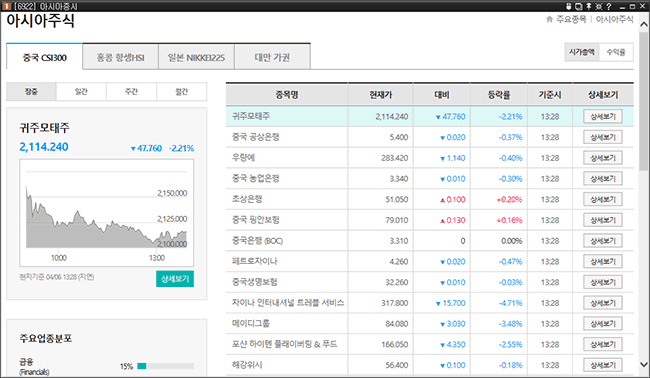Select the 페트로차이나 stock name
Screen dimensions: 650x378
255,261
